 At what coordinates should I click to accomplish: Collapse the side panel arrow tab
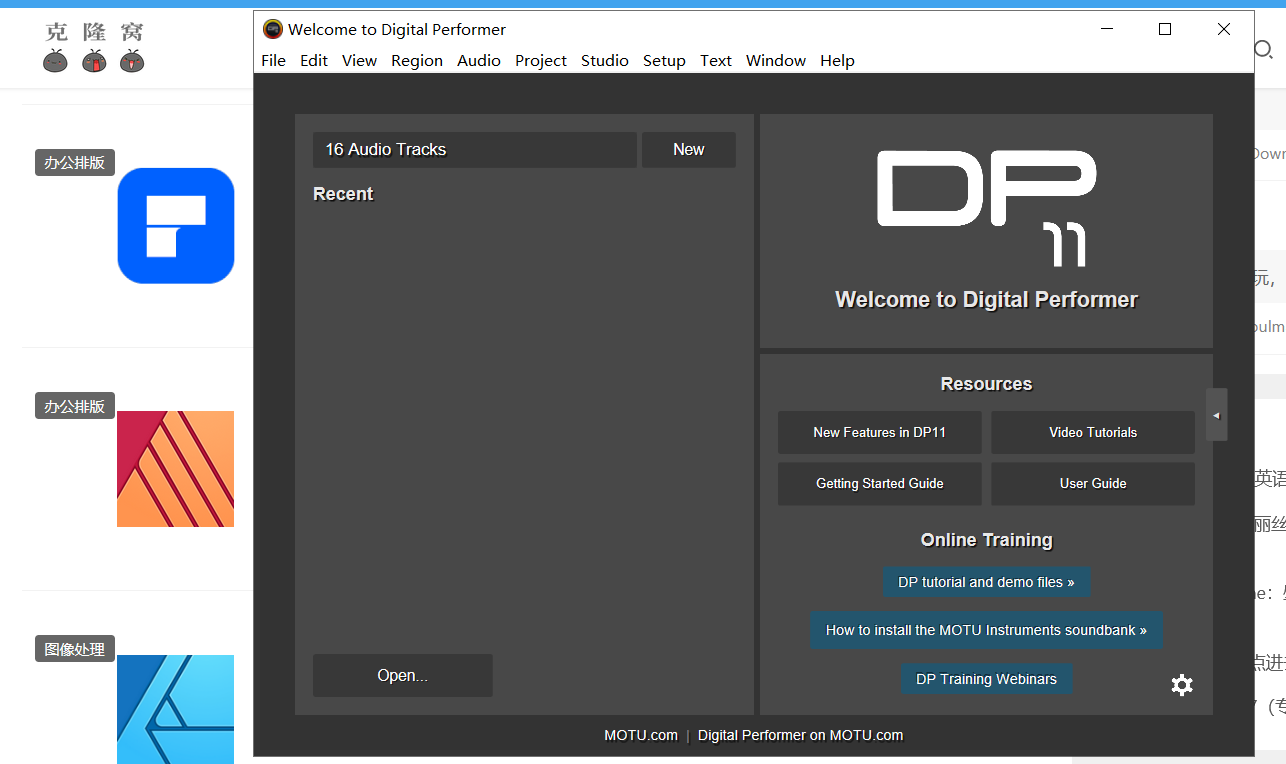pyautogui.click(x=1216, y=414)
